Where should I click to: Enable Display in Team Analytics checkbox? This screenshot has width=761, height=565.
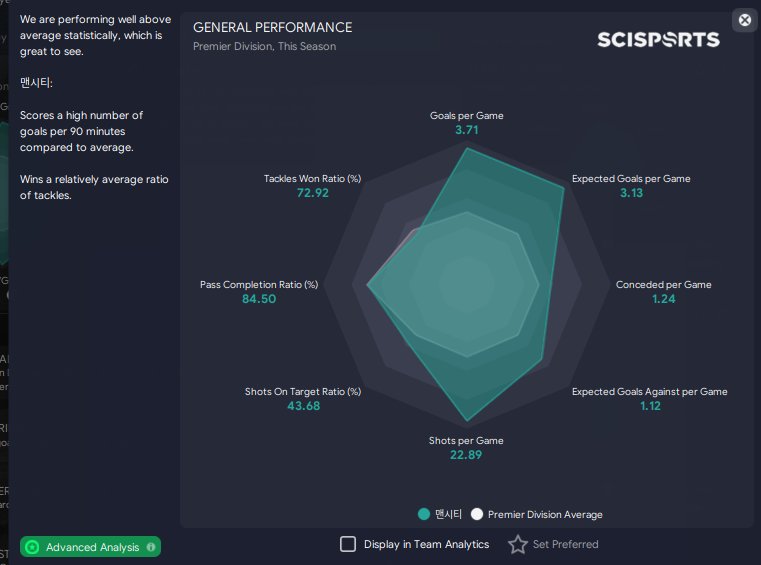(348, 544)
